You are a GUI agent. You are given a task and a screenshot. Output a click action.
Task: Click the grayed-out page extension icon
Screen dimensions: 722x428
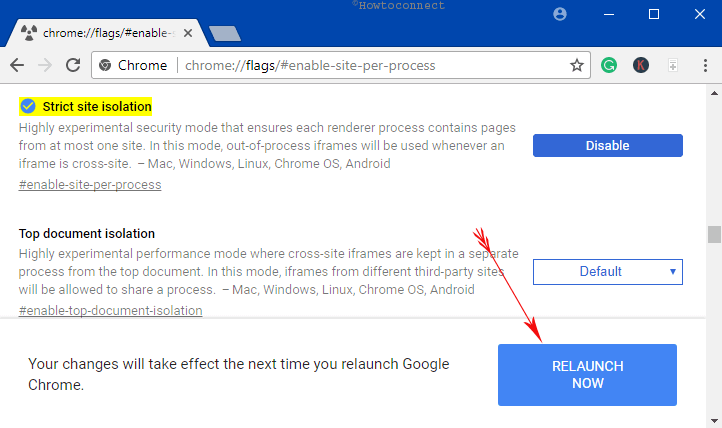tap(673, 65)
